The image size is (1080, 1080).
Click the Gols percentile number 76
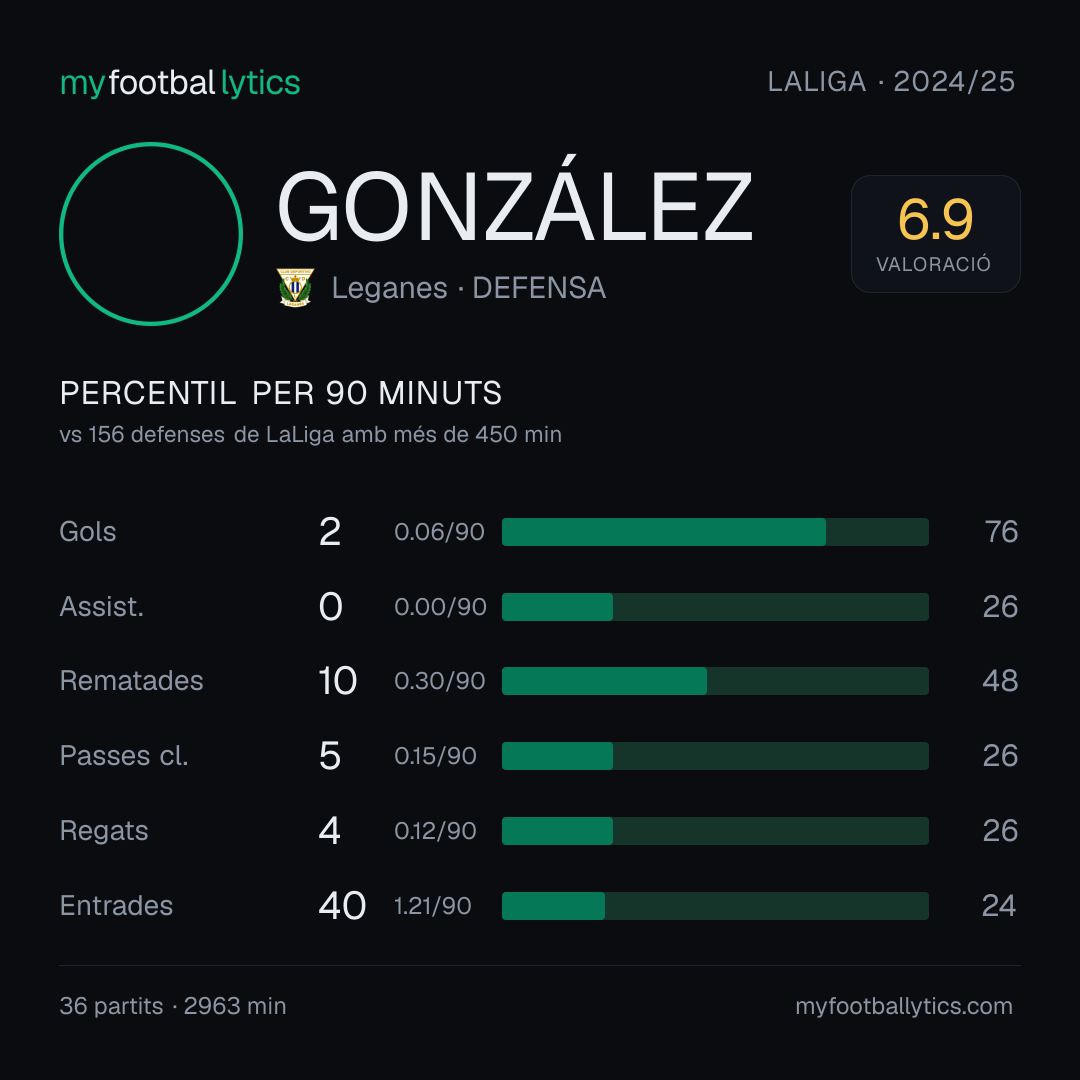pos(1001,532)
